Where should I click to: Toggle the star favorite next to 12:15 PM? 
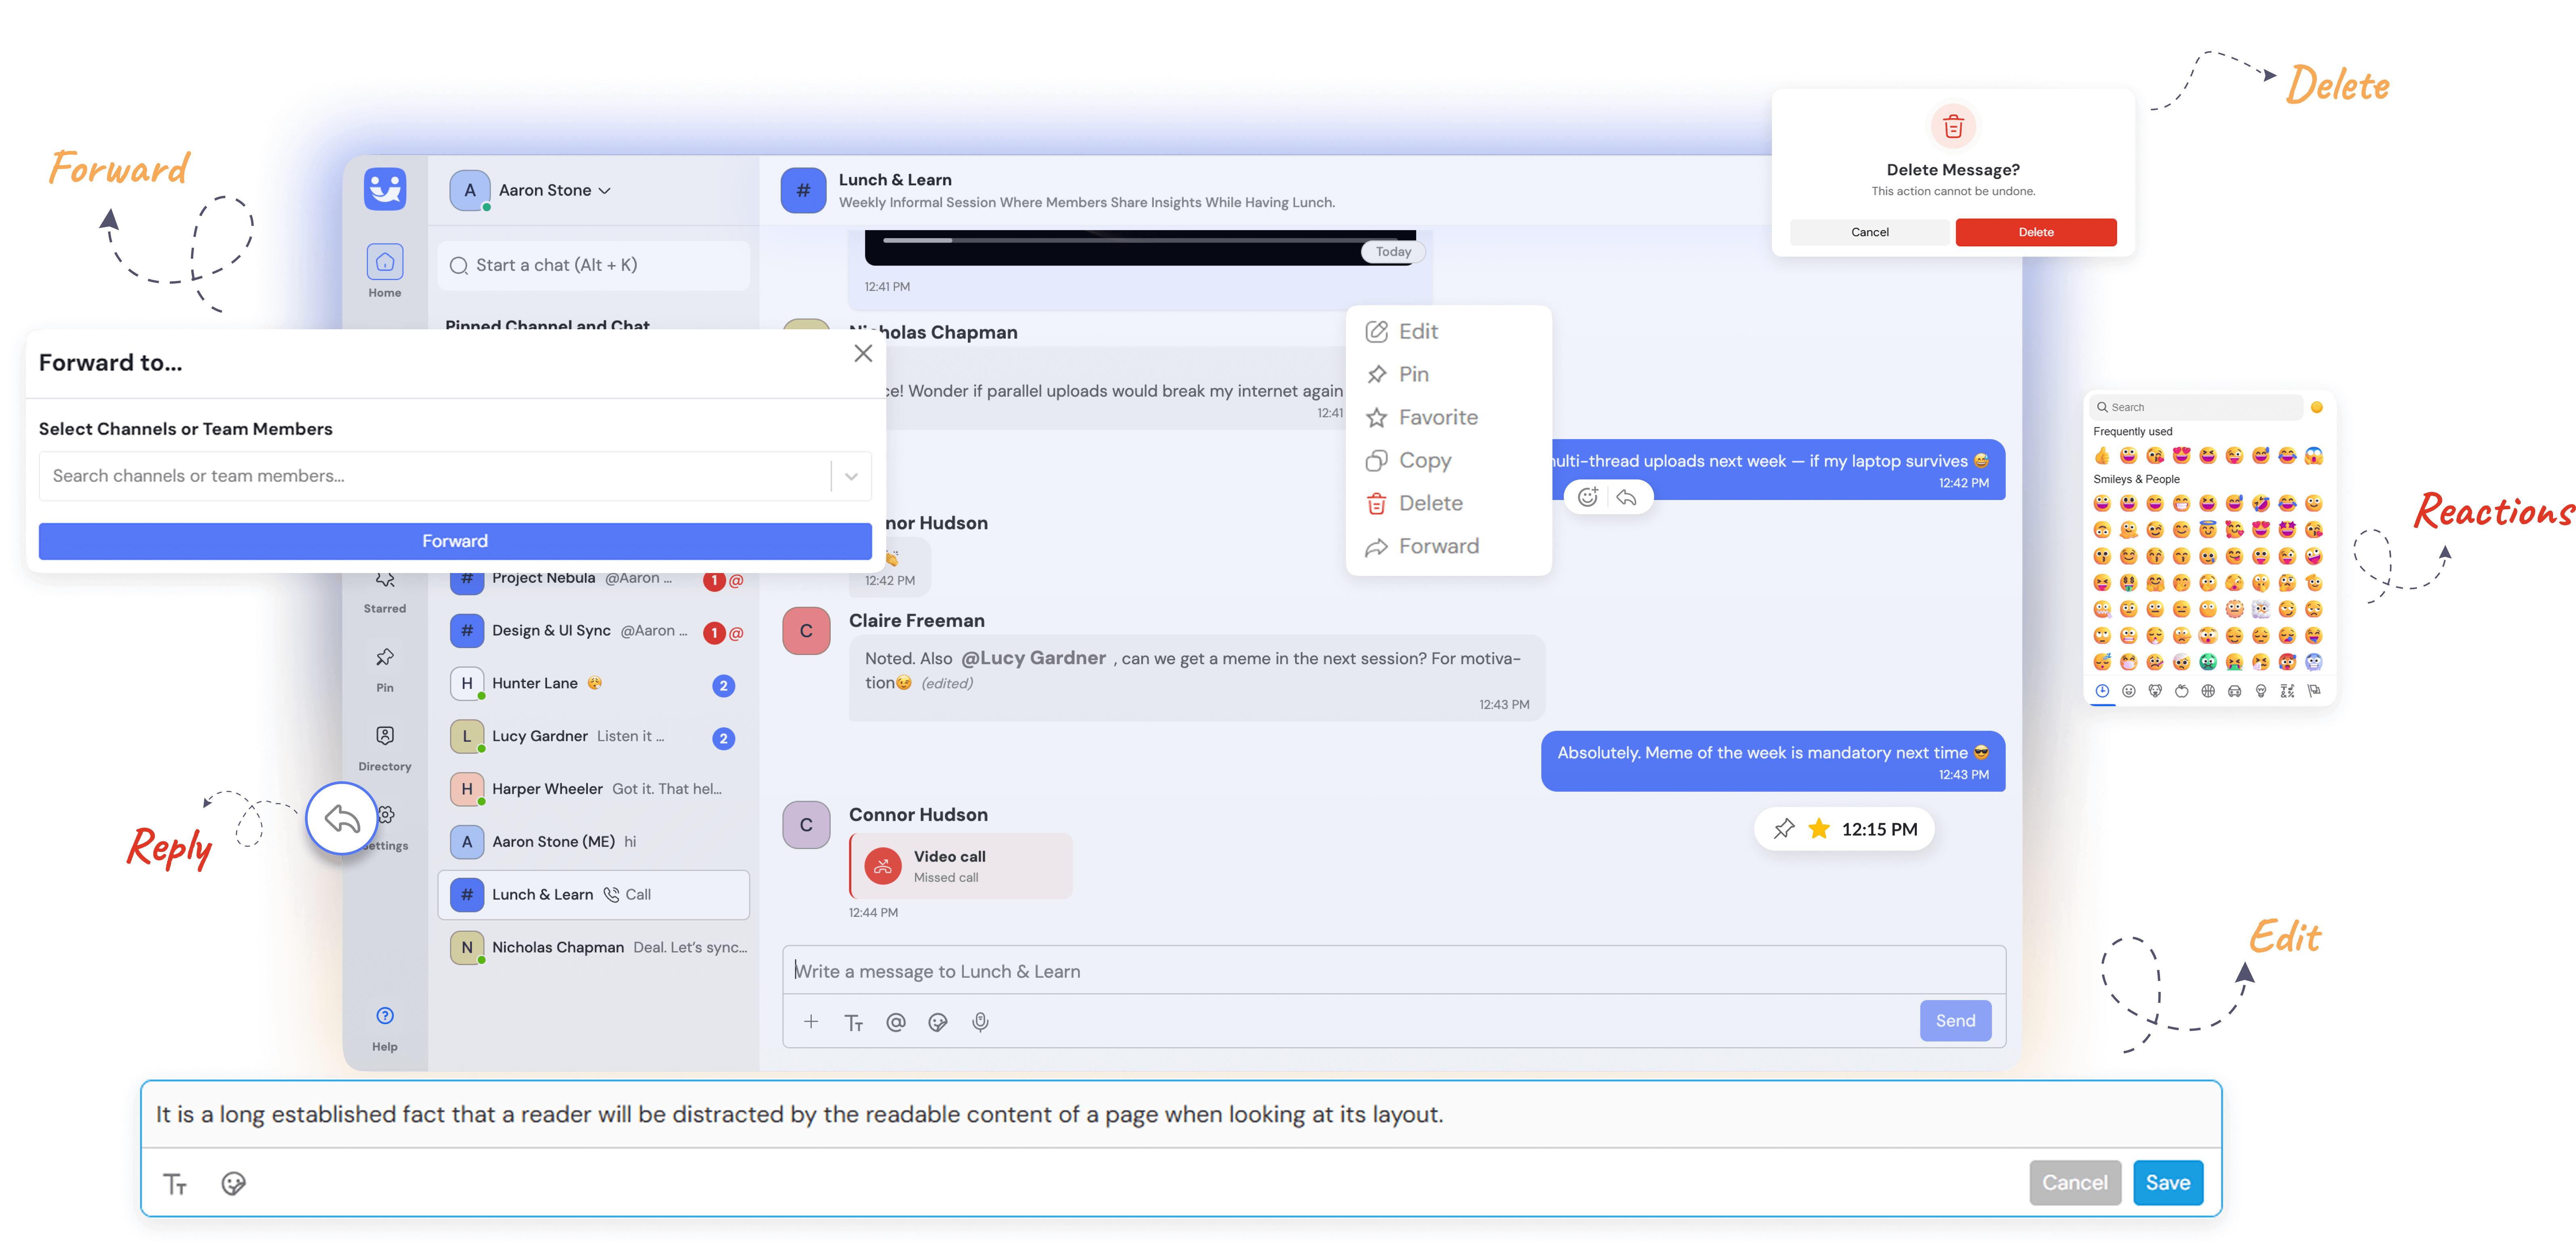tap(1819, 828)
